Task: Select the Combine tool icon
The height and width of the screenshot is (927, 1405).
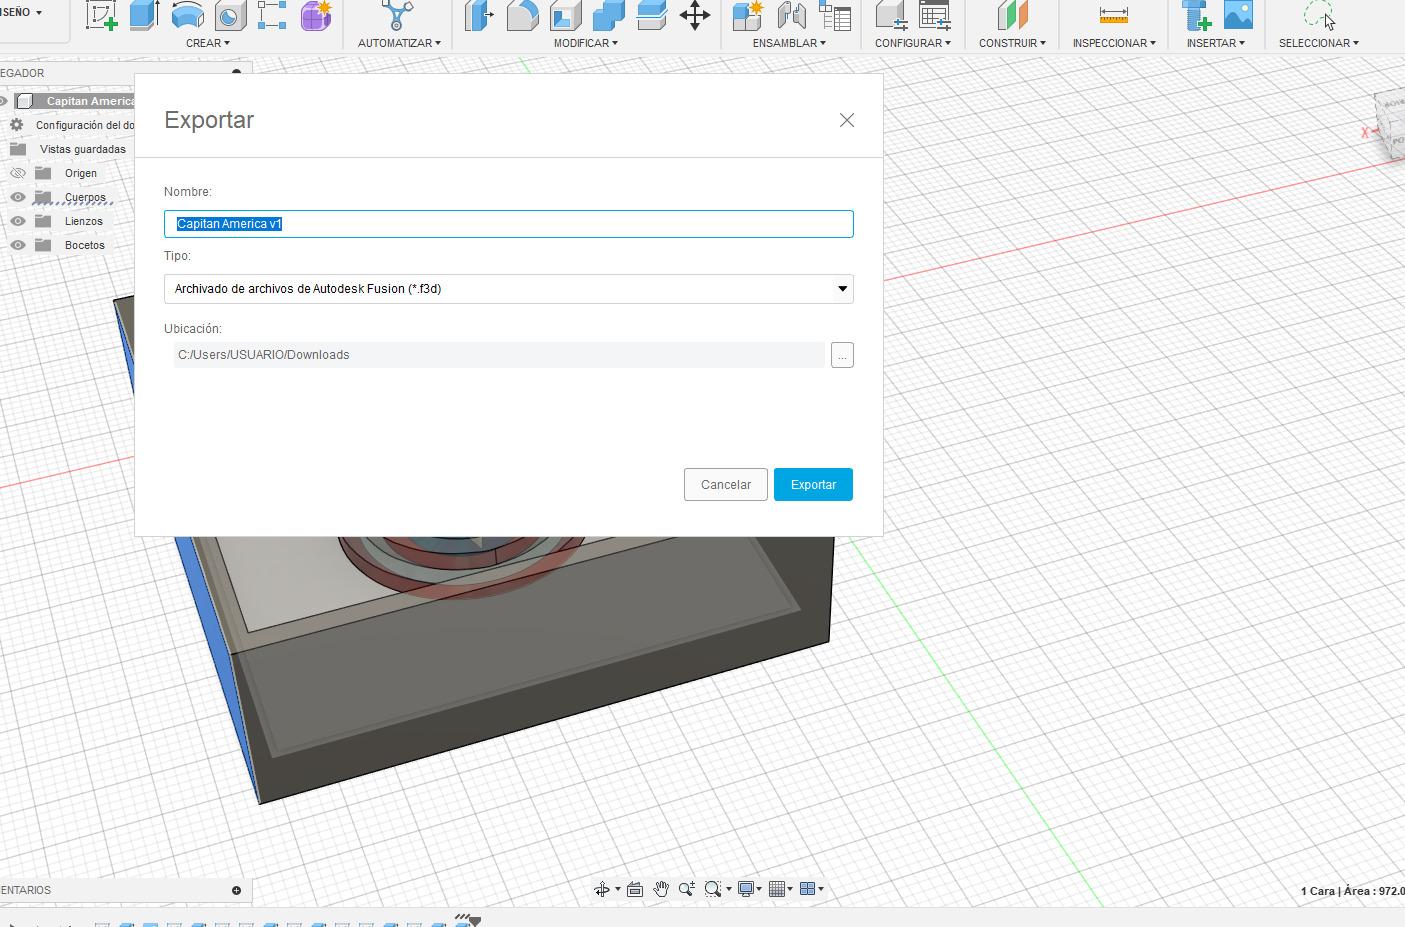Action: tap(608, 15)
